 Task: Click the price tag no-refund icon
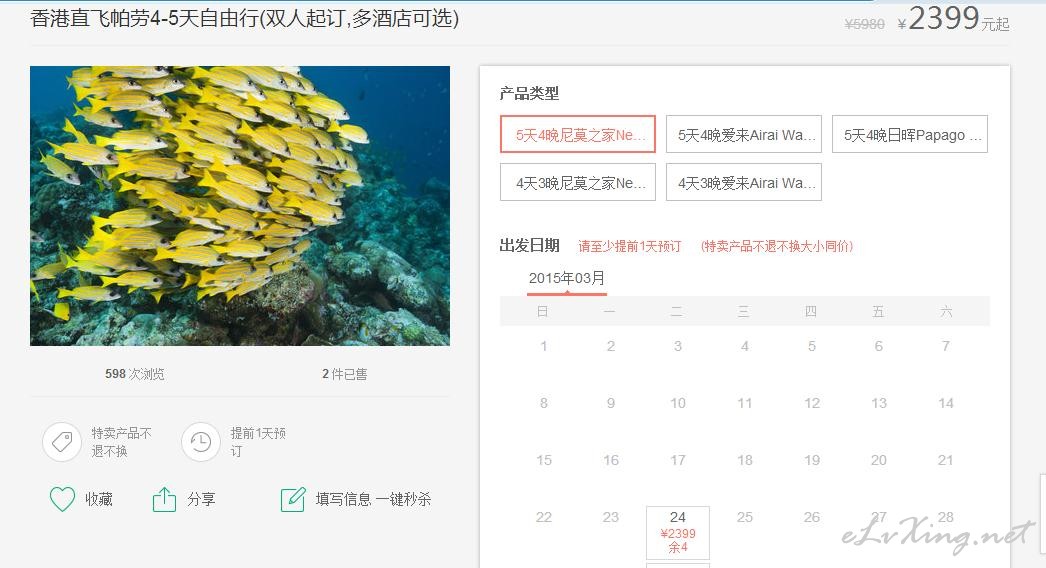62,441
